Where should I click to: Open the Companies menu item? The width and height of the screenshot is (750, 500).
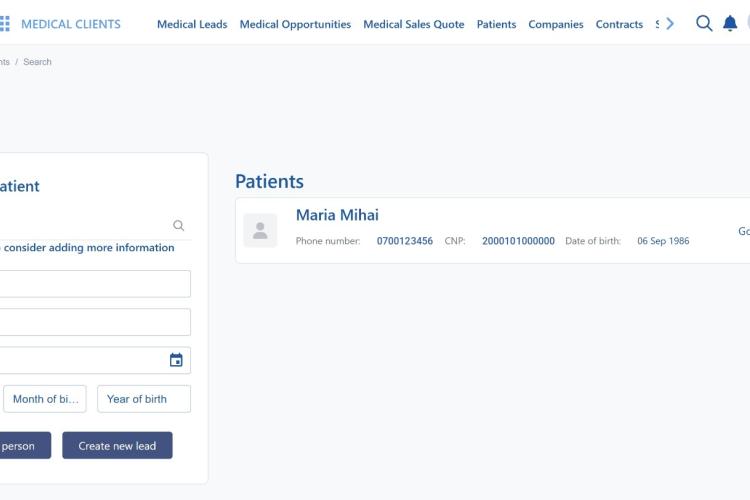(x=556, y=24)
